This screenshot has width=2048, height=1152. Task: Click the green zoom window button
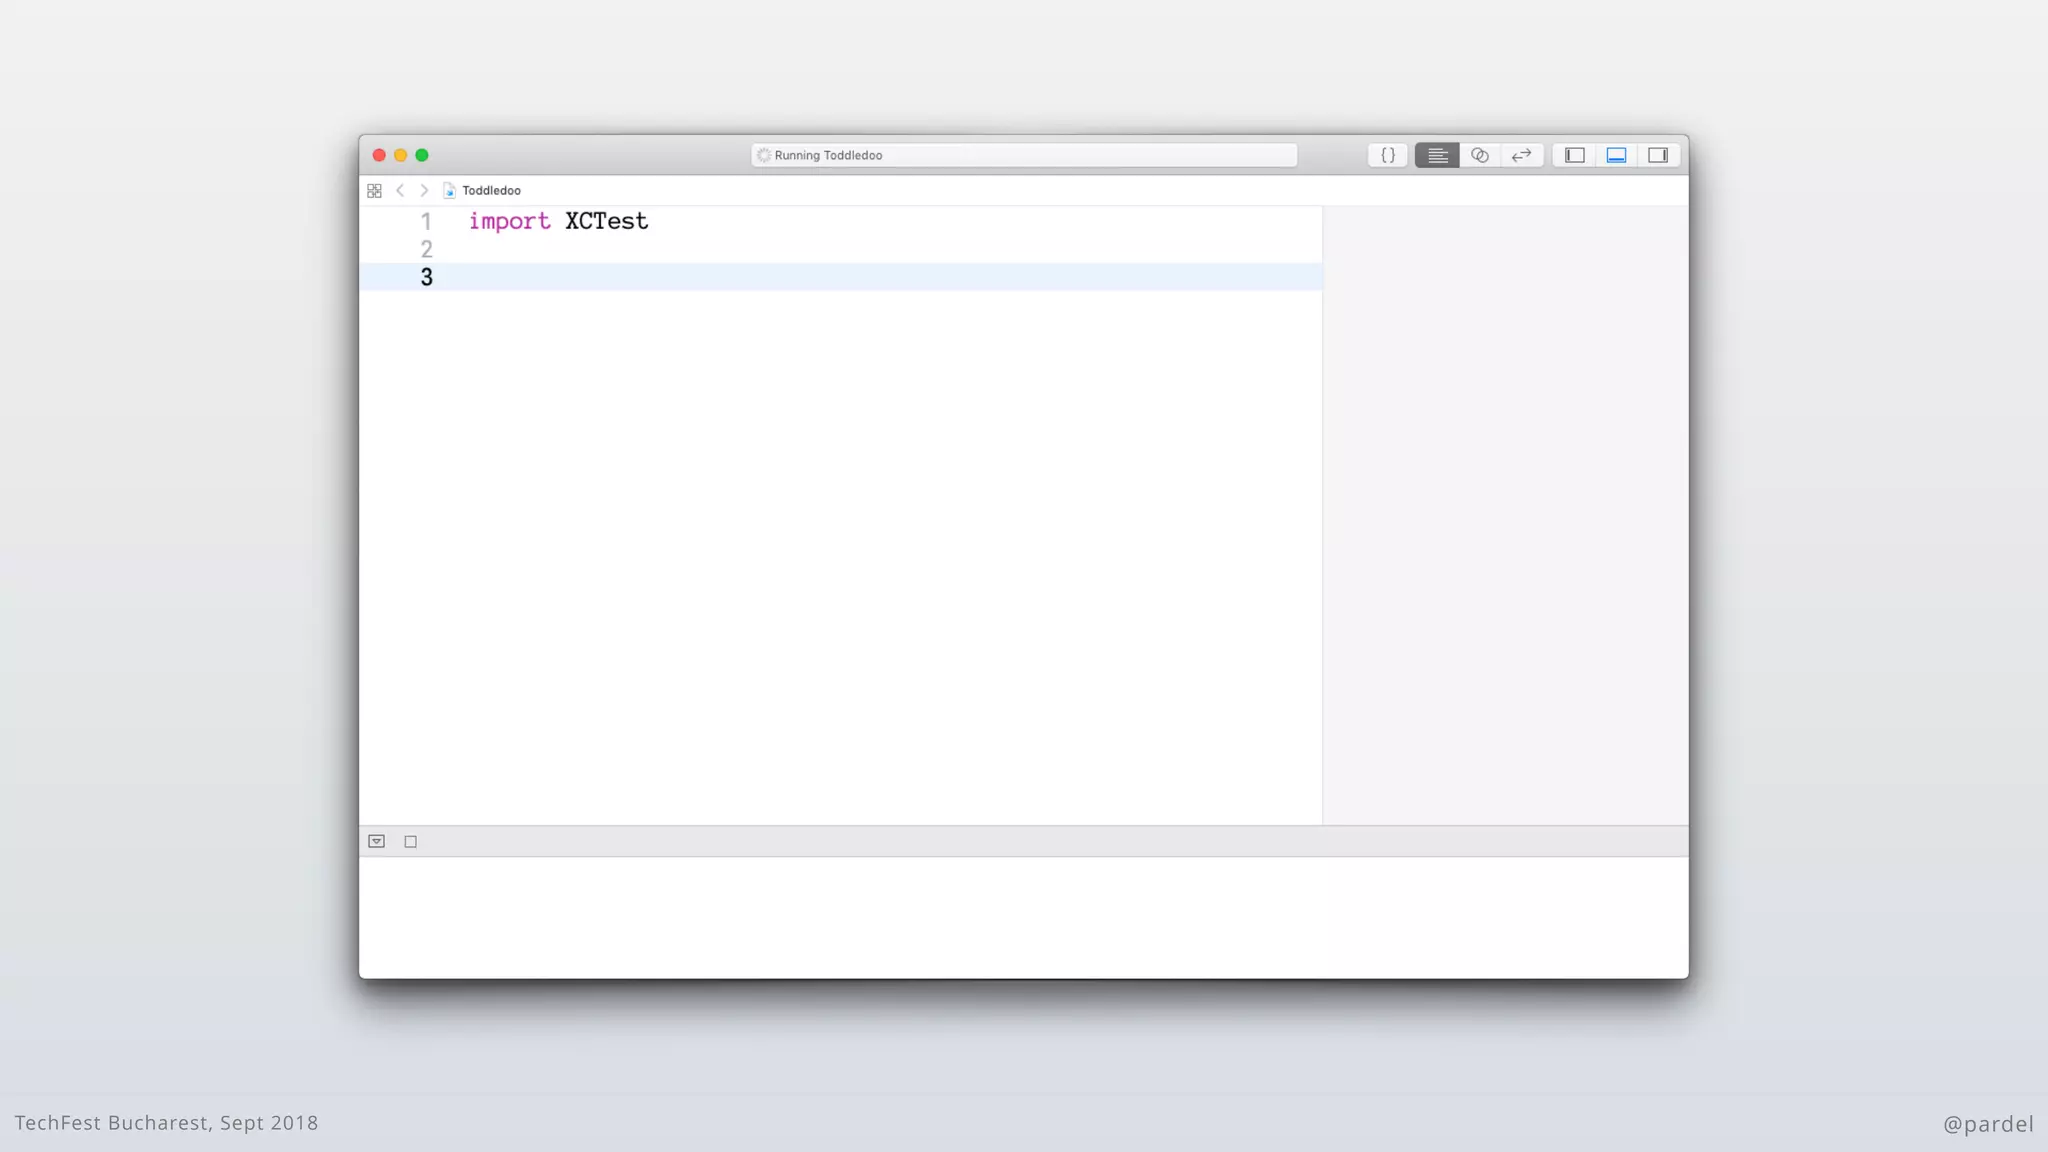(x=422, y=155)
